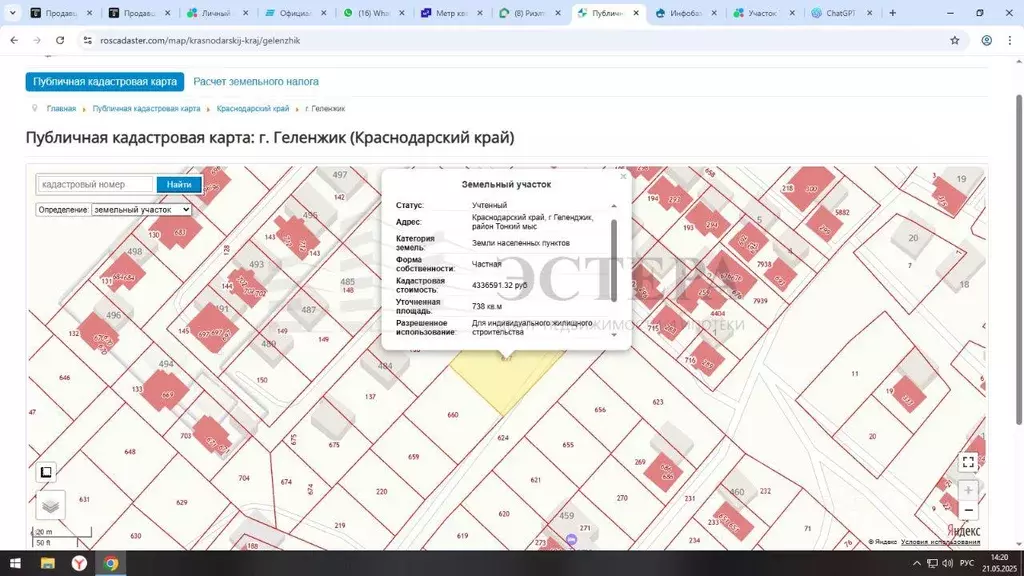
Task: Switch to Инфобаза browser tab
Action: pyautogui.click(x=685, y=12)
